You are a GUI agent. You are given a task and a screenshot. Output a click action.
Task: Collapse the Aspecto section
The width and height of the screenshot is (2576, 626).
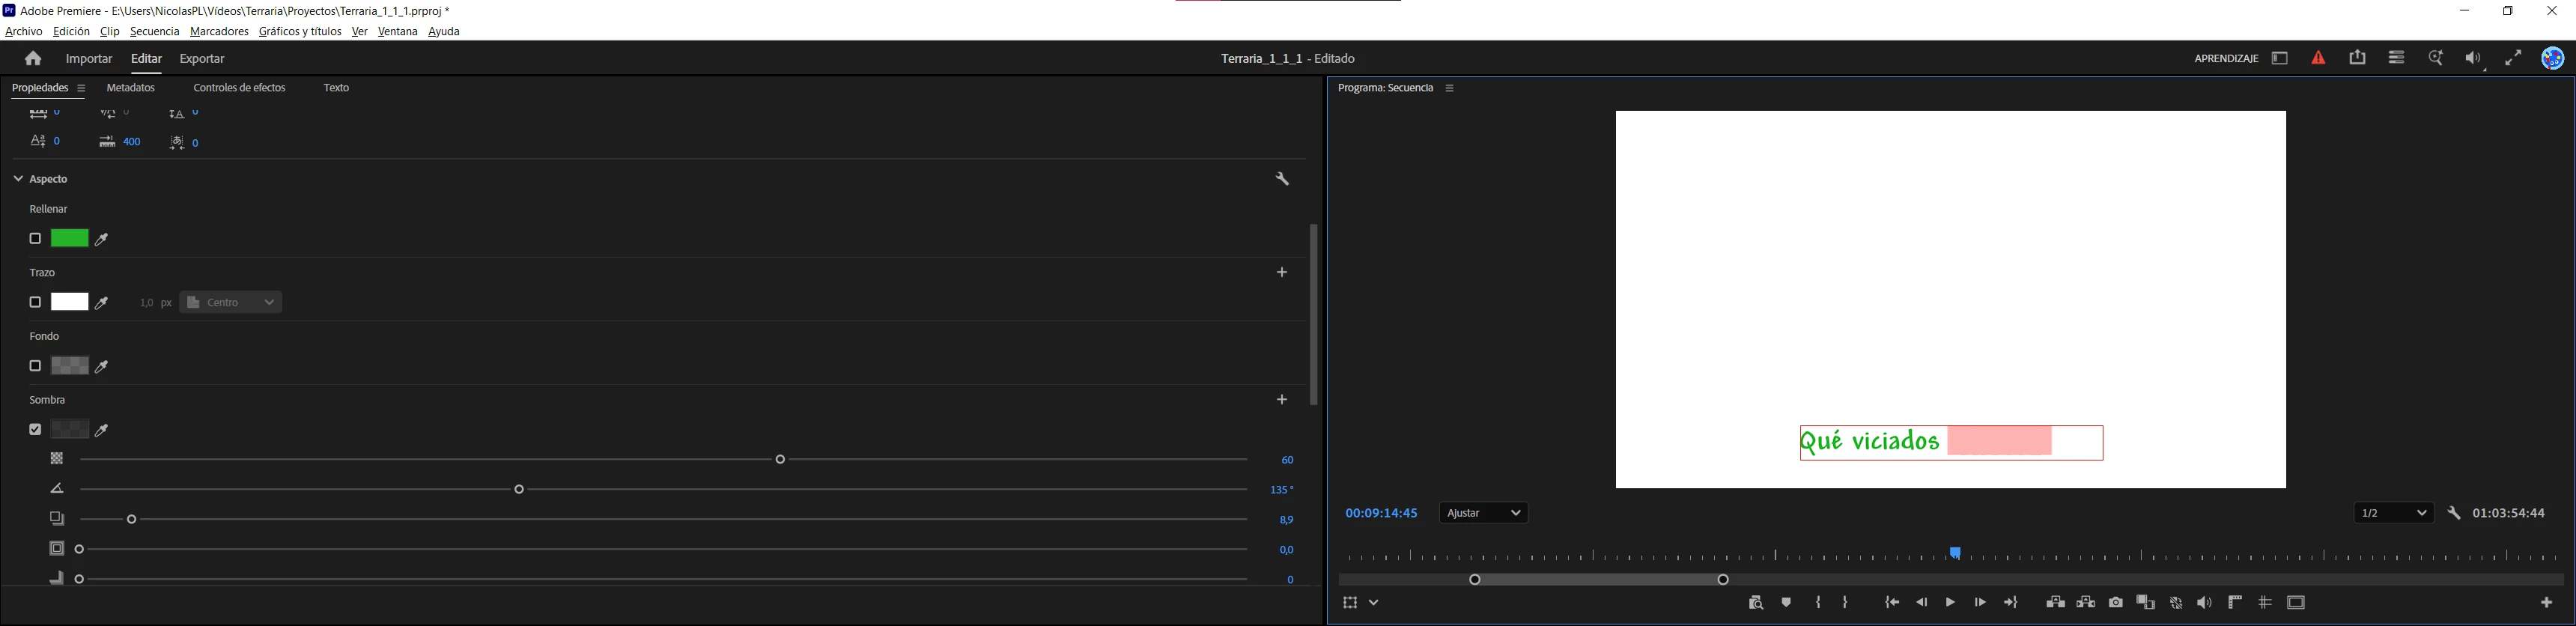(x=18, y=180)
